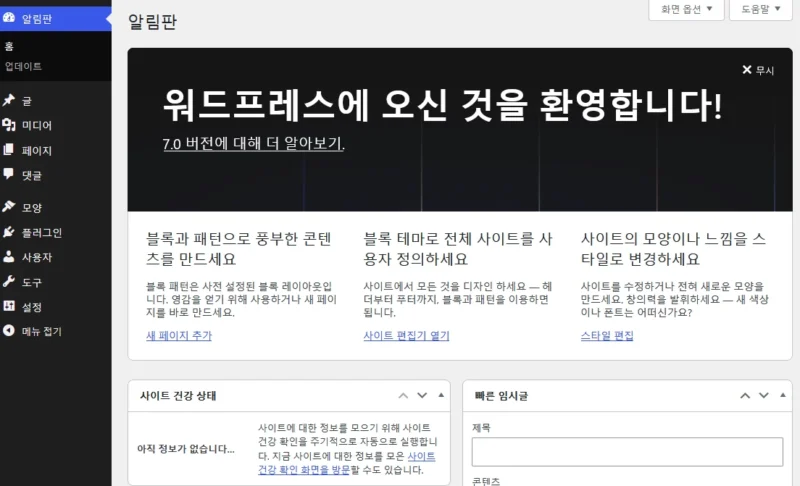Click the 사이트 건강 상태 widget title

point(178,396)
